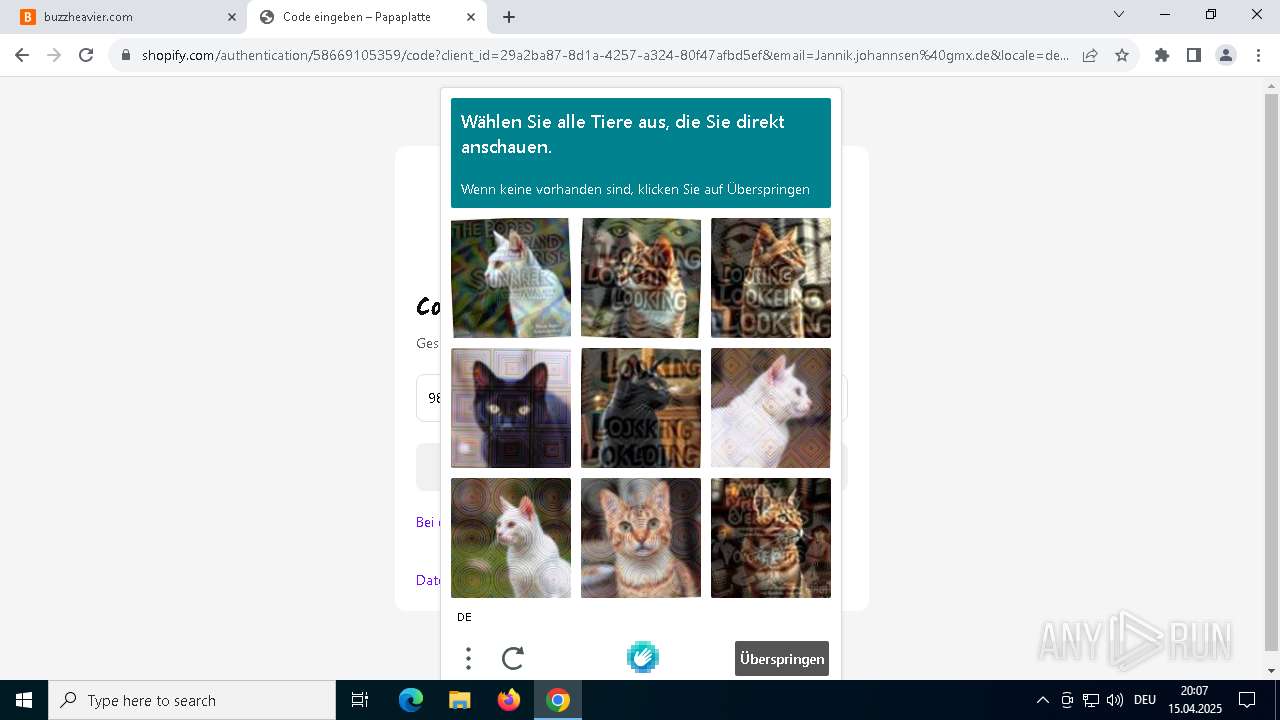Screen dimensions: 1280x720
Task: Select top-right tabby cat tile
Action: coord(771,278)
